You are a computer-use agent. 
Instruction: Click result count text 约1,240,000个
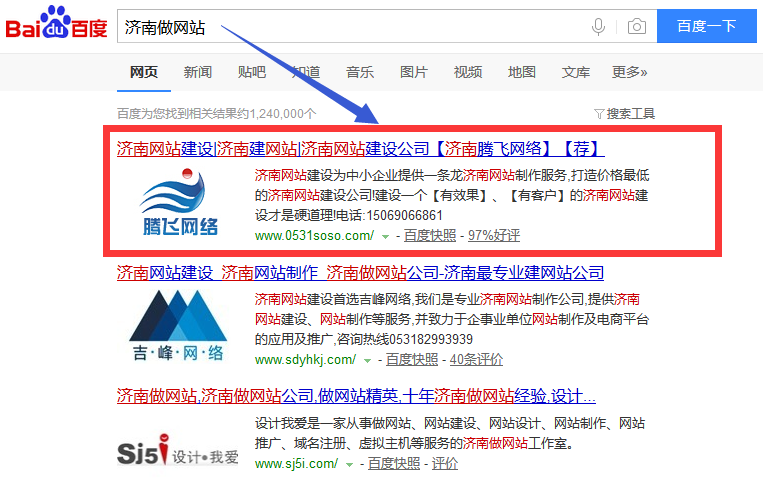pyautogui.click(x=275, y=114)
